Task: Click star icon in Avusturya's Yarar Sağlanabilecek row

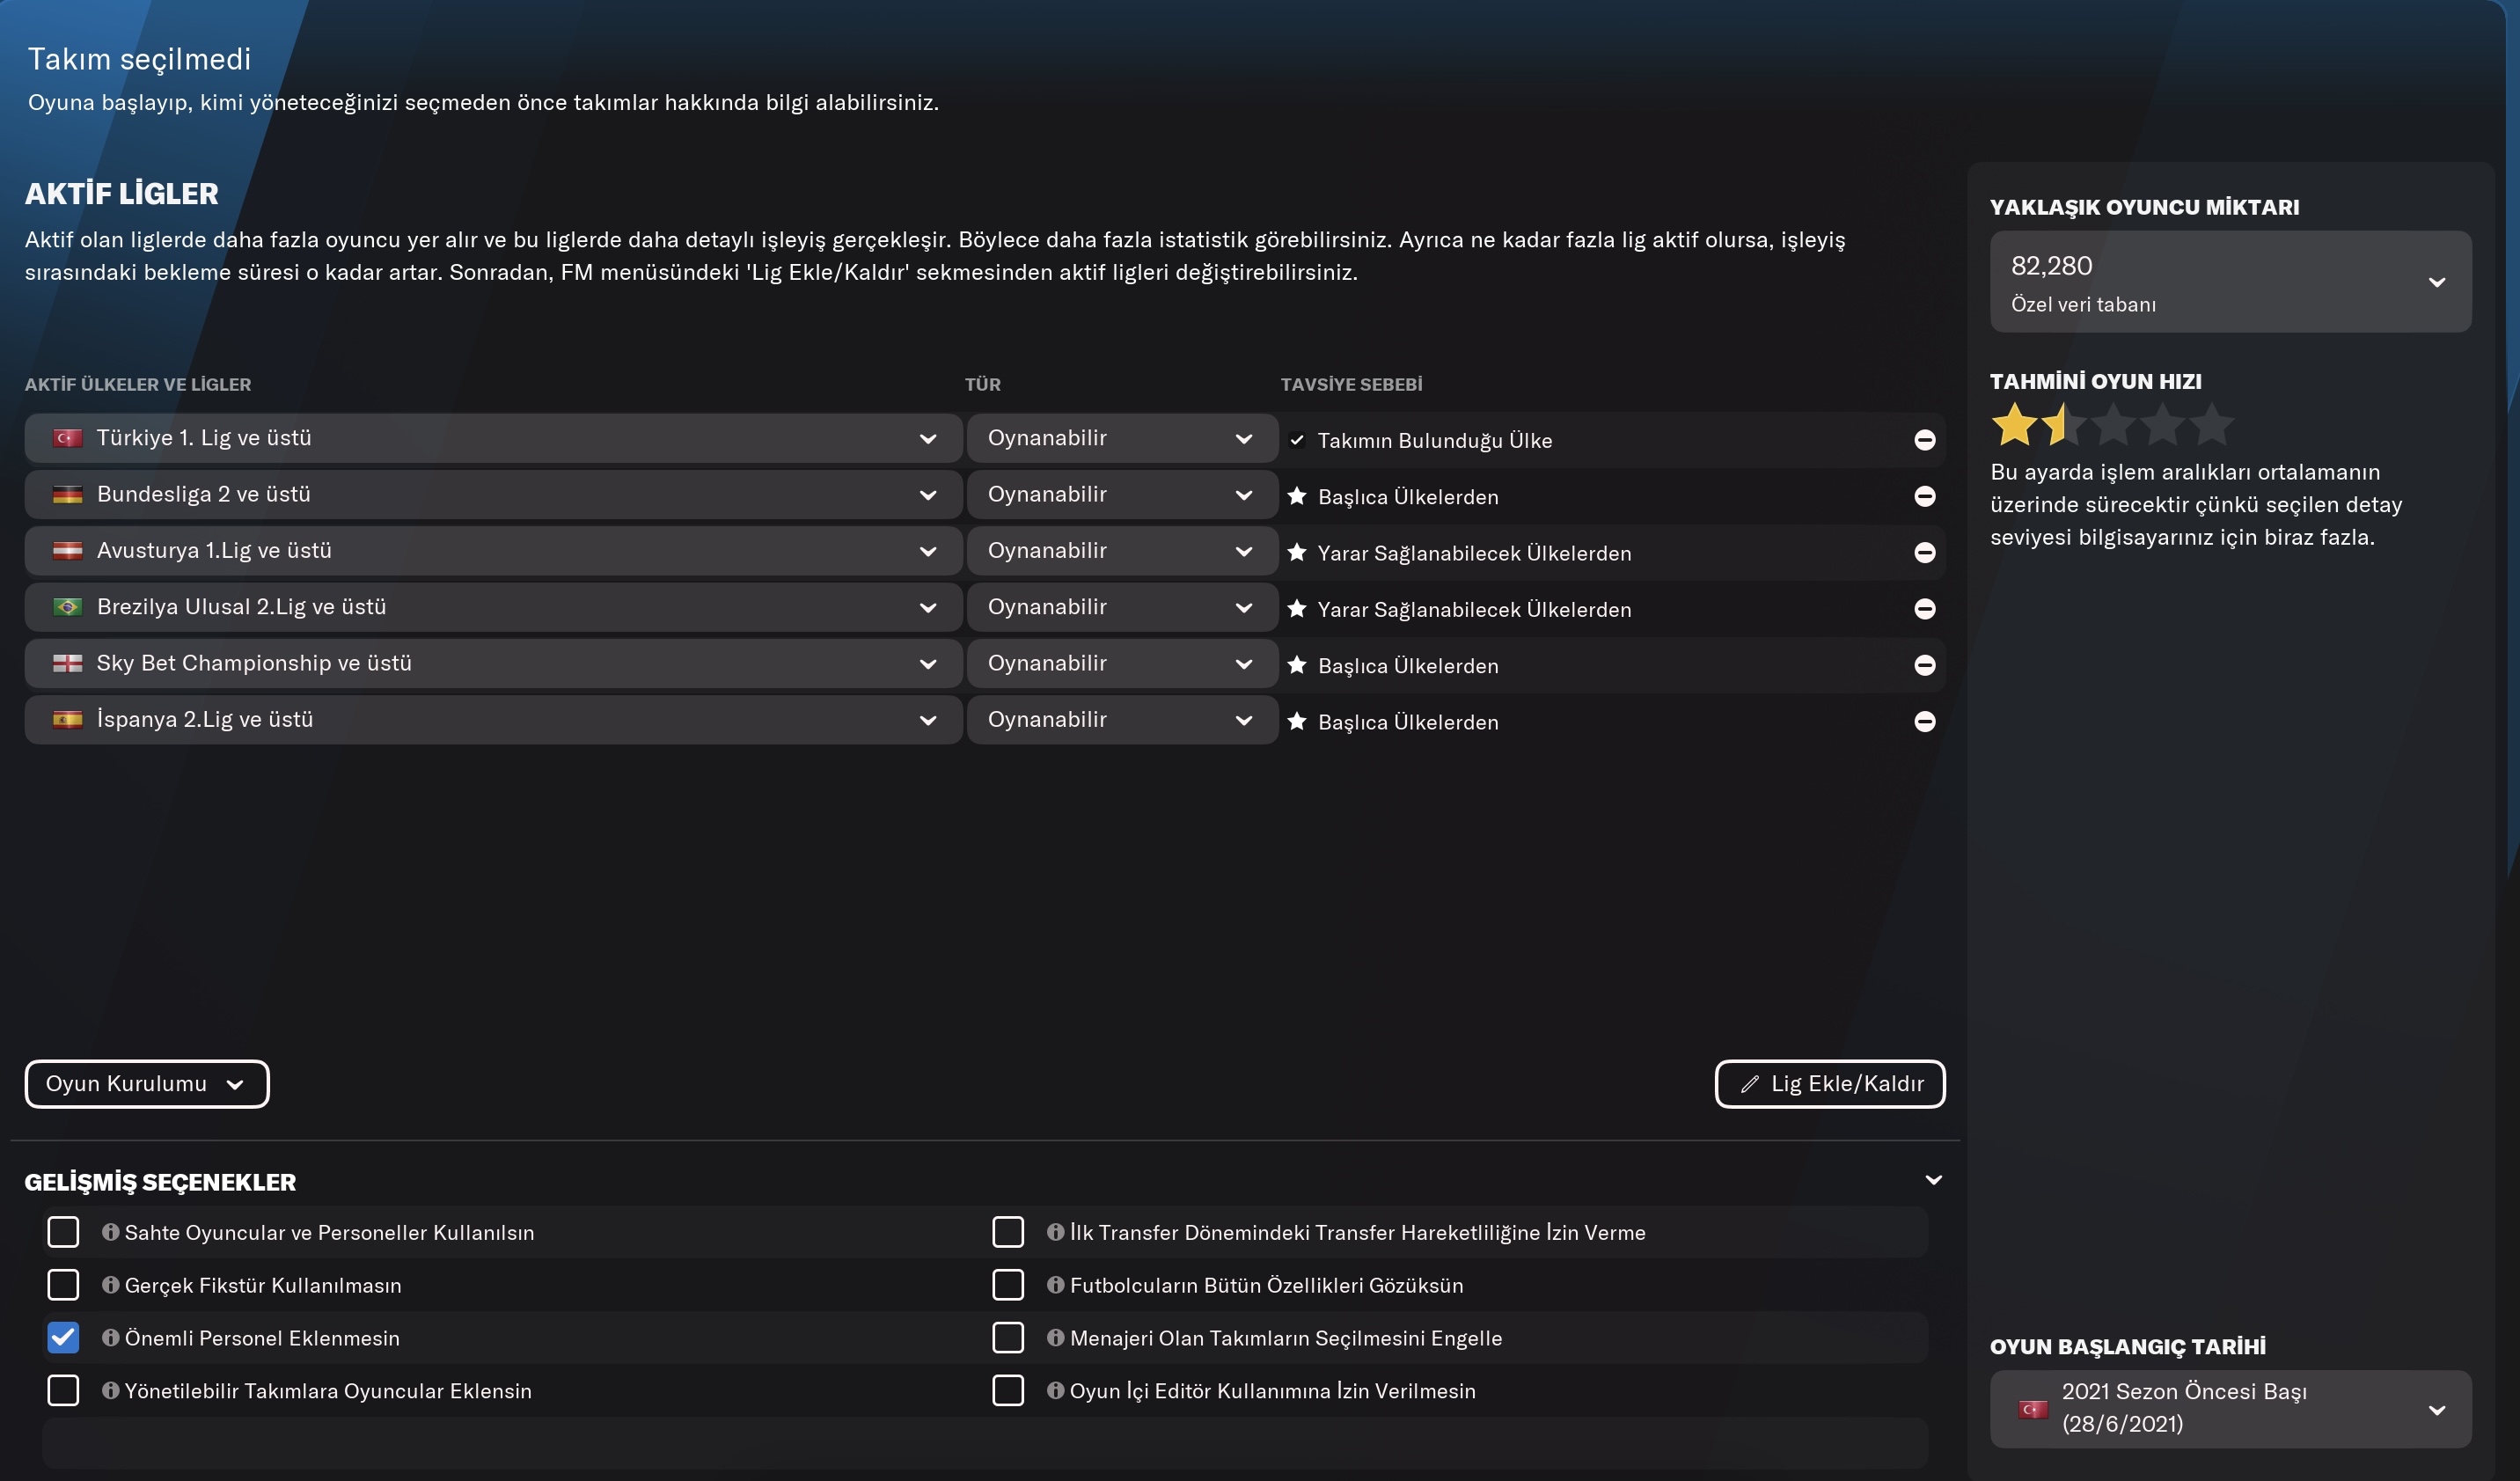Action: pos(1297,552)
